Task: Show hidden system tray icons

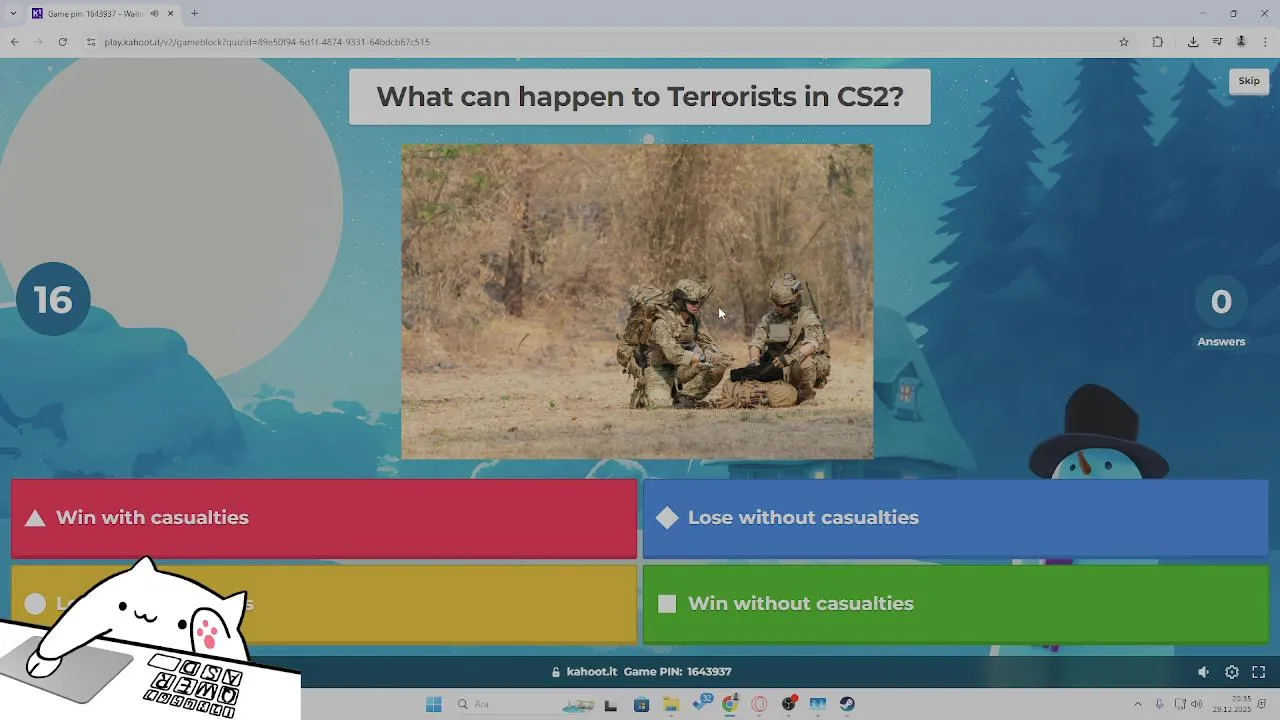Action: (x=1137, y=705)
